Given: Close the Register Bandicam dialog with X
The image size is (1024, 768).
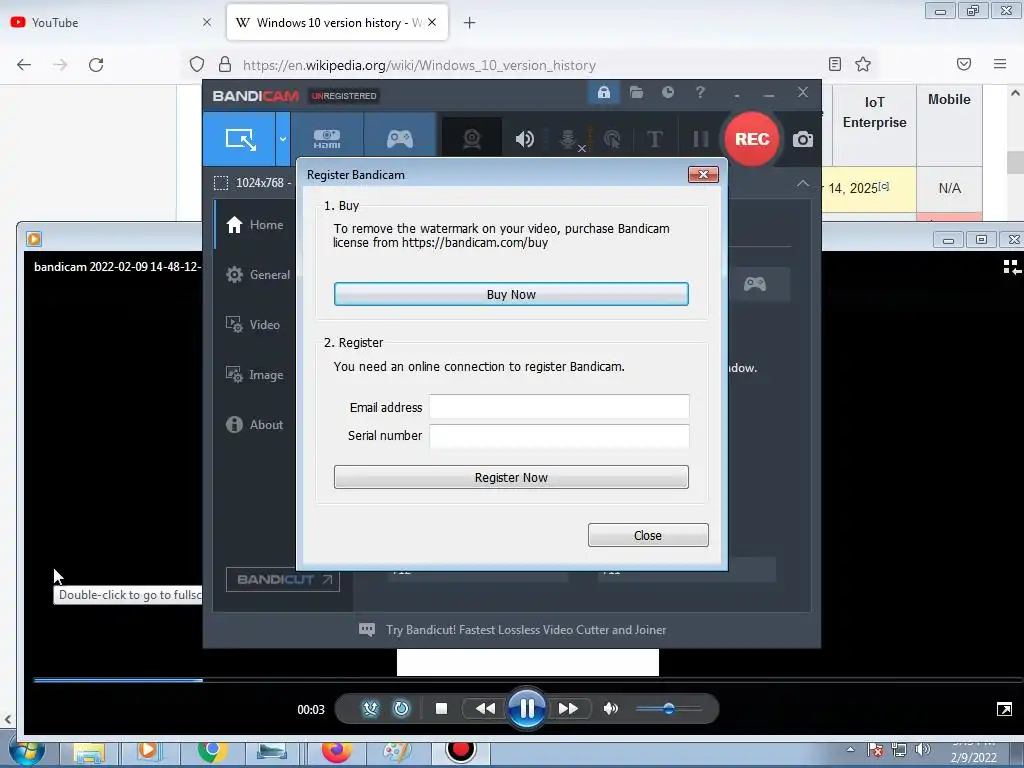Looking at the screenshot, I should [x=703, y=174].
